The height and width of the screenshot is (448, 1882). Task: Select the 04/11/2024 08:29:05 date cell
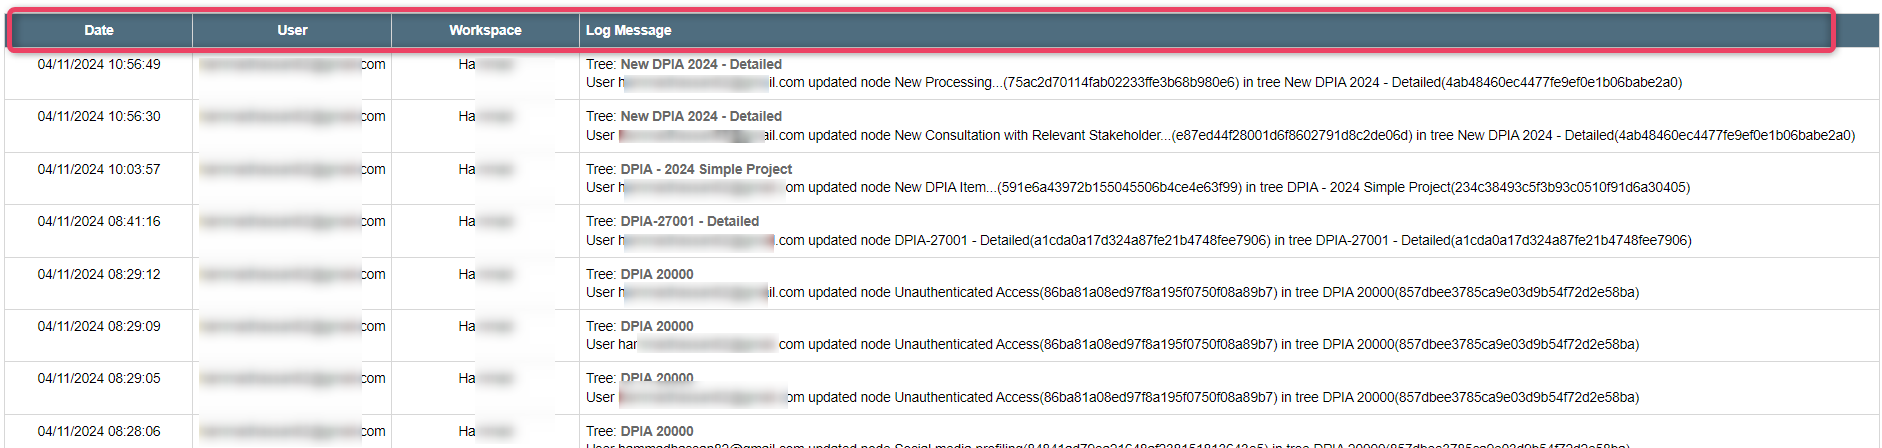click(99, 378)
